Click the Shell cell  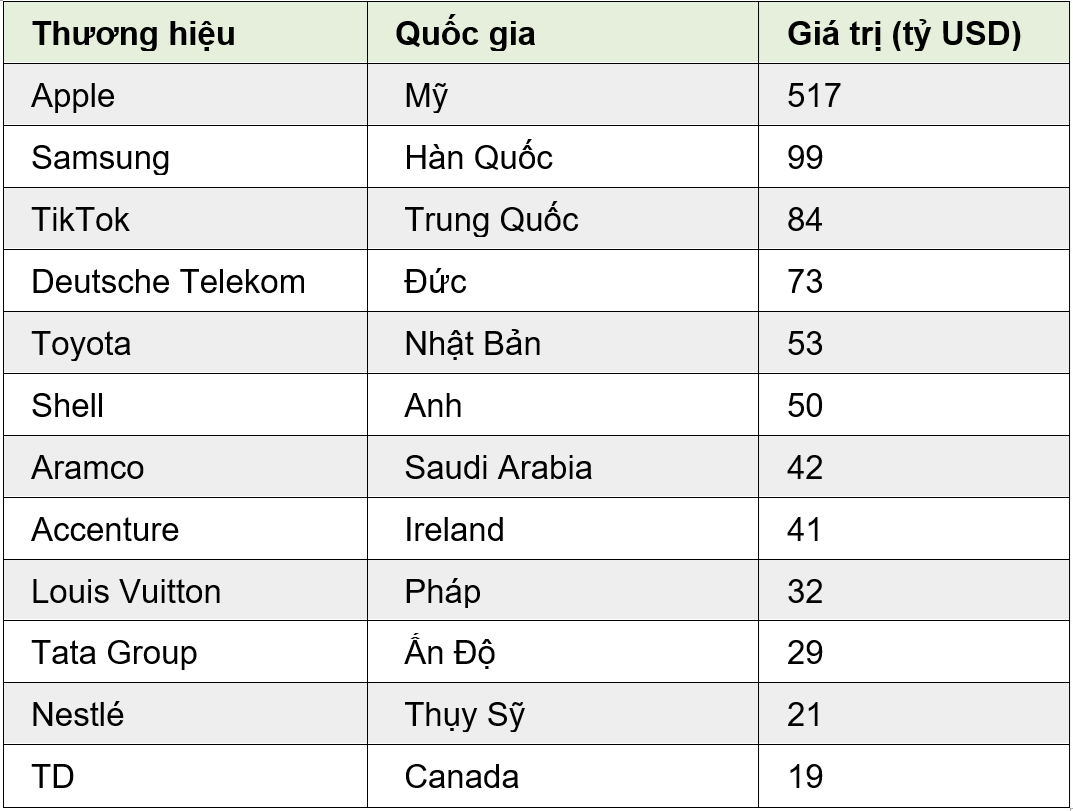point(67,406)
